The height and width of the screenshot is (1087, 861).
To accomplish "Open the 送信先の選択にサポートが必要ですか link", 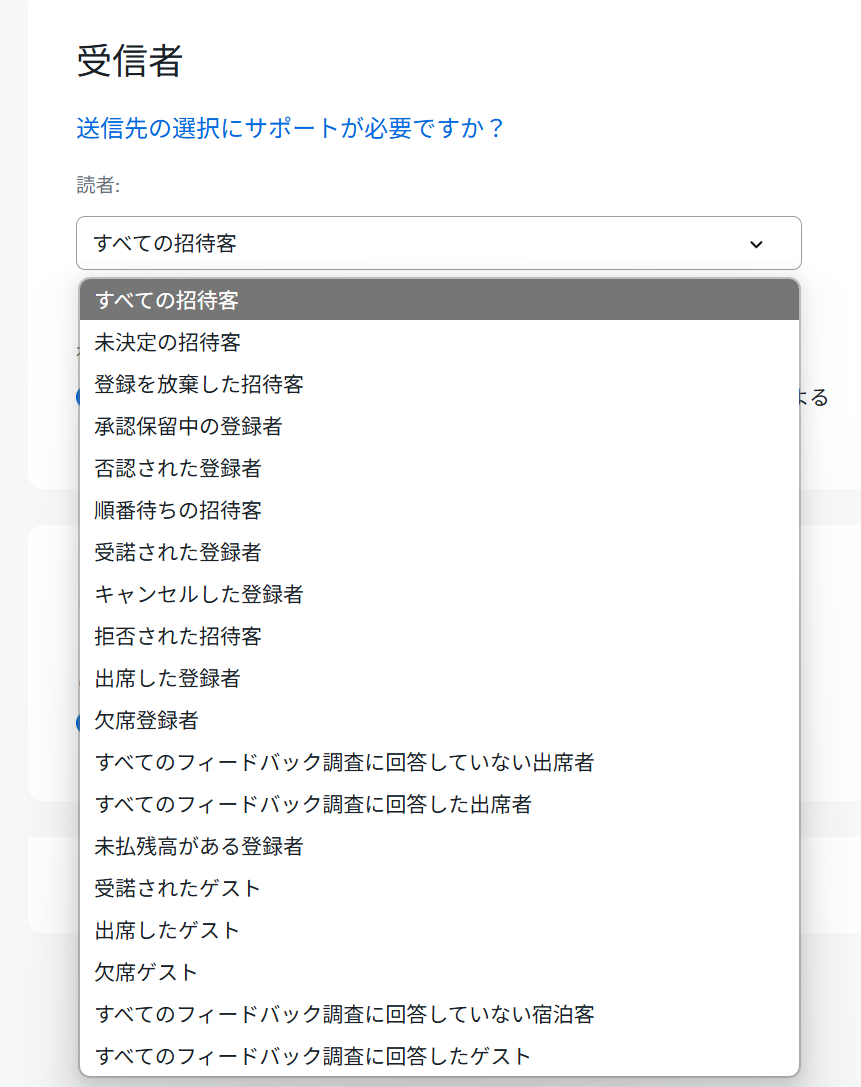I will tap(290, 128).
